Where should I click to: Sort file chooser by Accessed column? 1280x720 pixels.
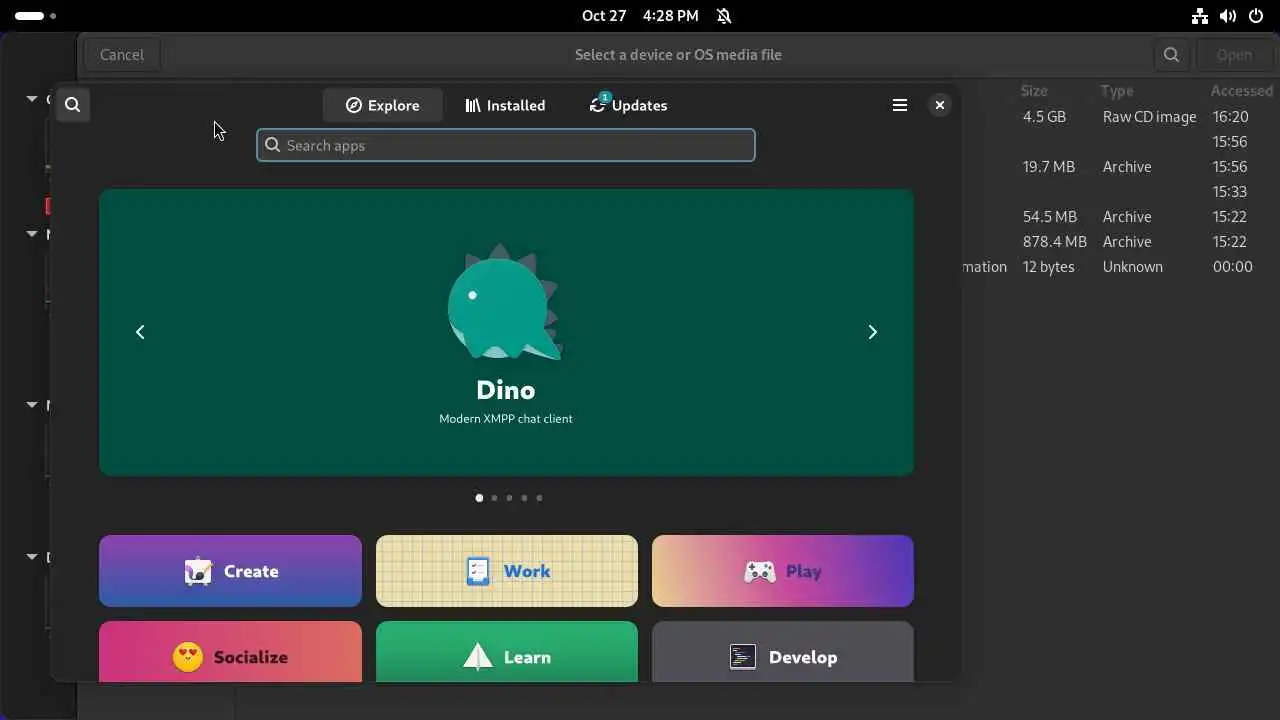pyautogui.click(x=1241, y=91)
